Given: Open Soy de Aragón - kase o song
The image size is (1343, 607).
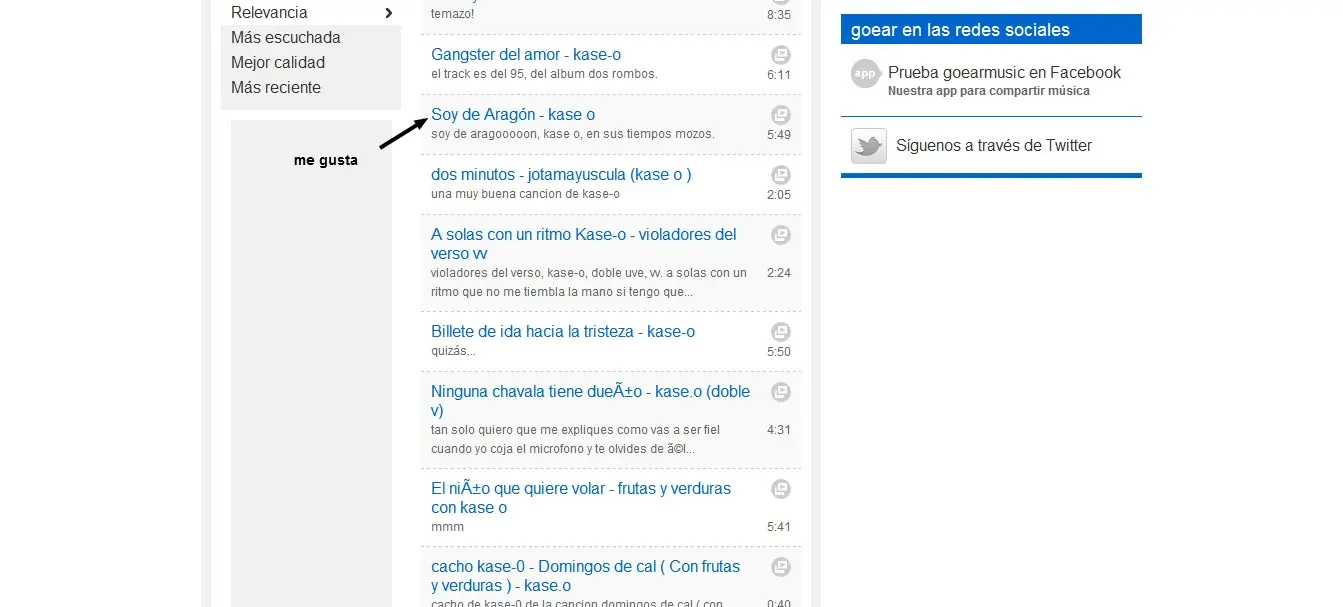Looking at the screenshot, I should (x=513, y=115).
